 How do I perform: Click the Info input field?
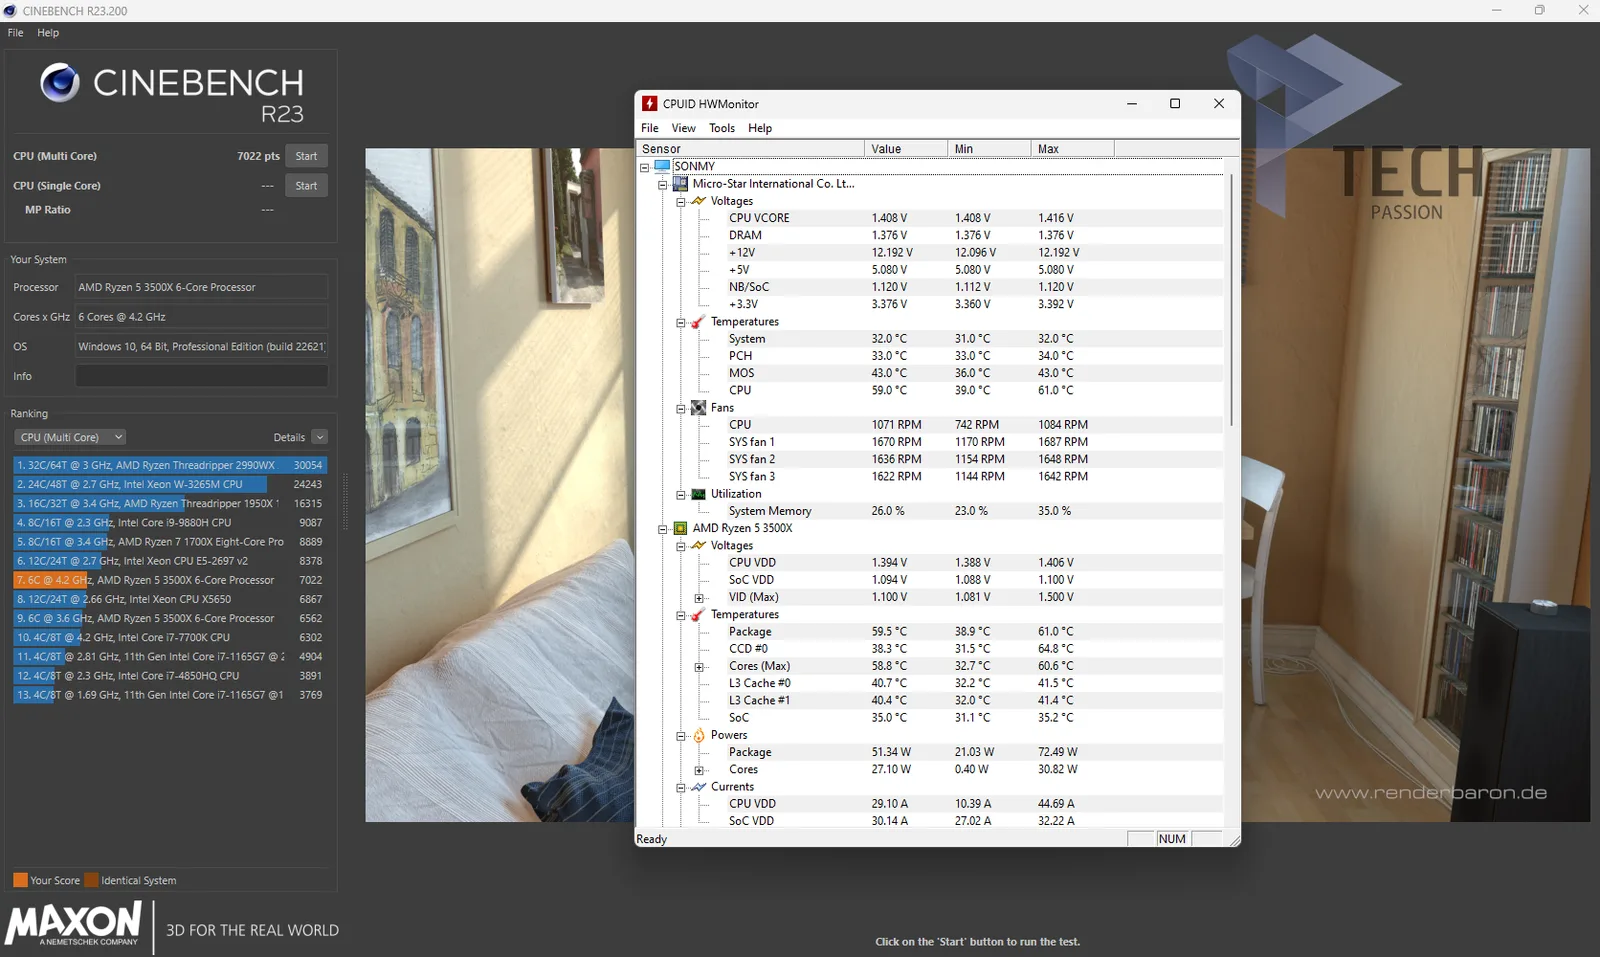click(201, 376)
